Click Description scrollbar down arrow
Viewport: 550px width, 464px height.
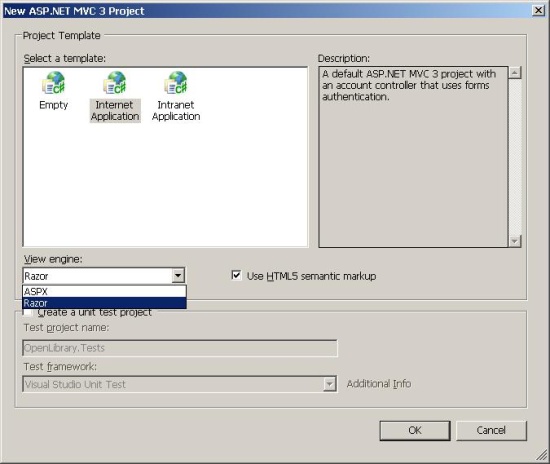pos(515,241)
